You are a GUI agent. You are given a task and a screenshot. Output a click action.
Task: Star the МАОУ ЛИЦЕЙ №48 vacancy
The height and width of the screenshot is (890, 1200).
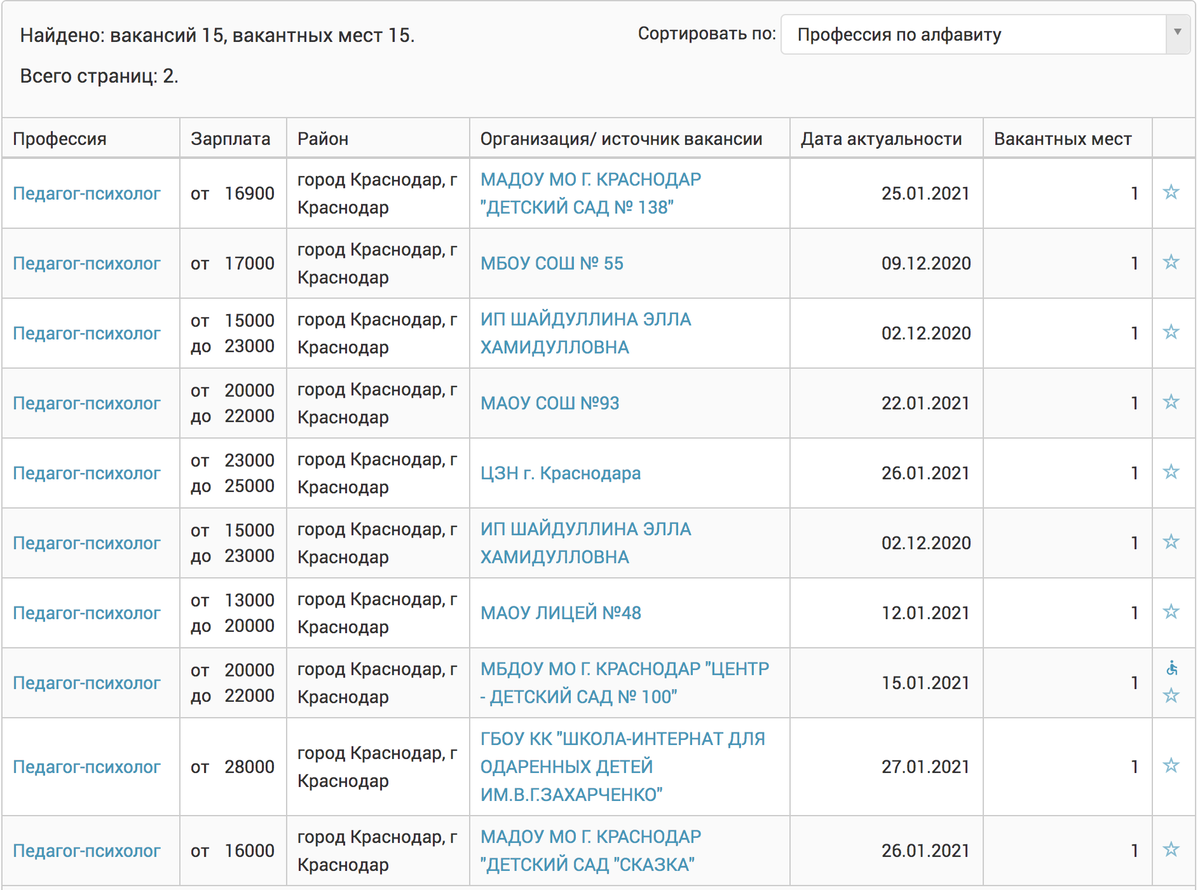(1173, 613)
